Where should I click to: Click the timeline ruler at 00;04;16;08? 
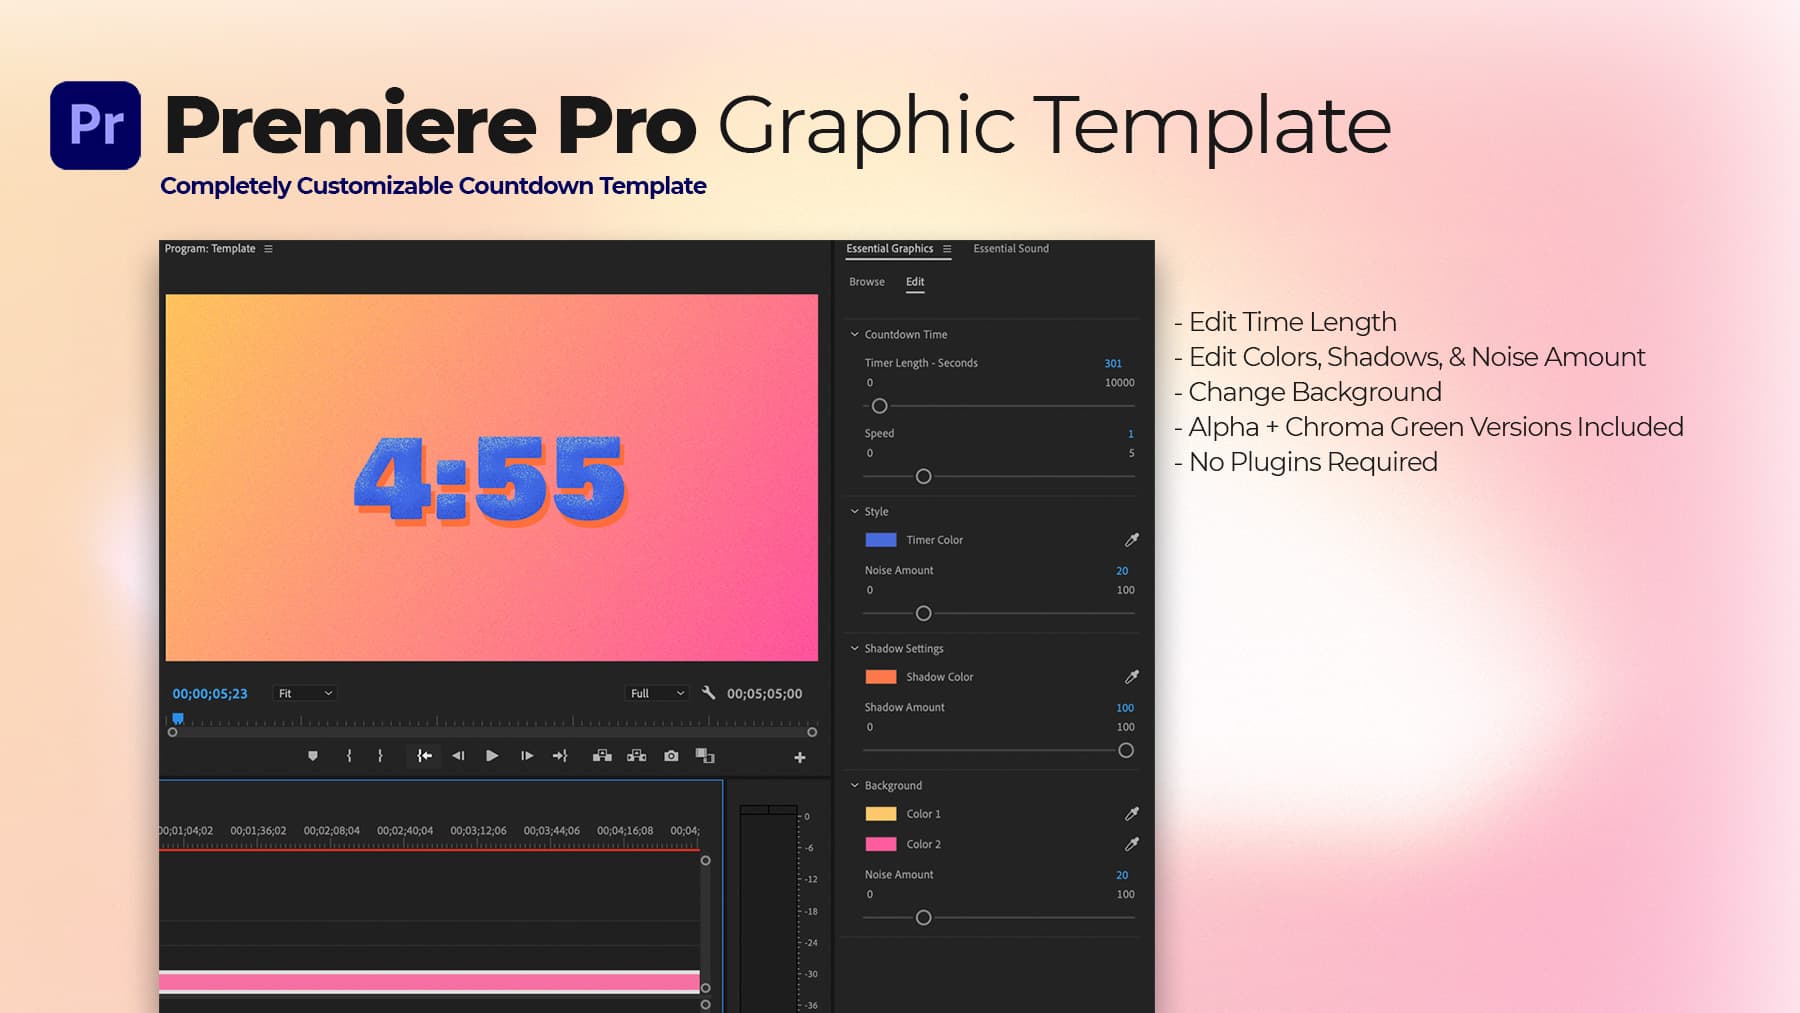[x=625, y=831]
